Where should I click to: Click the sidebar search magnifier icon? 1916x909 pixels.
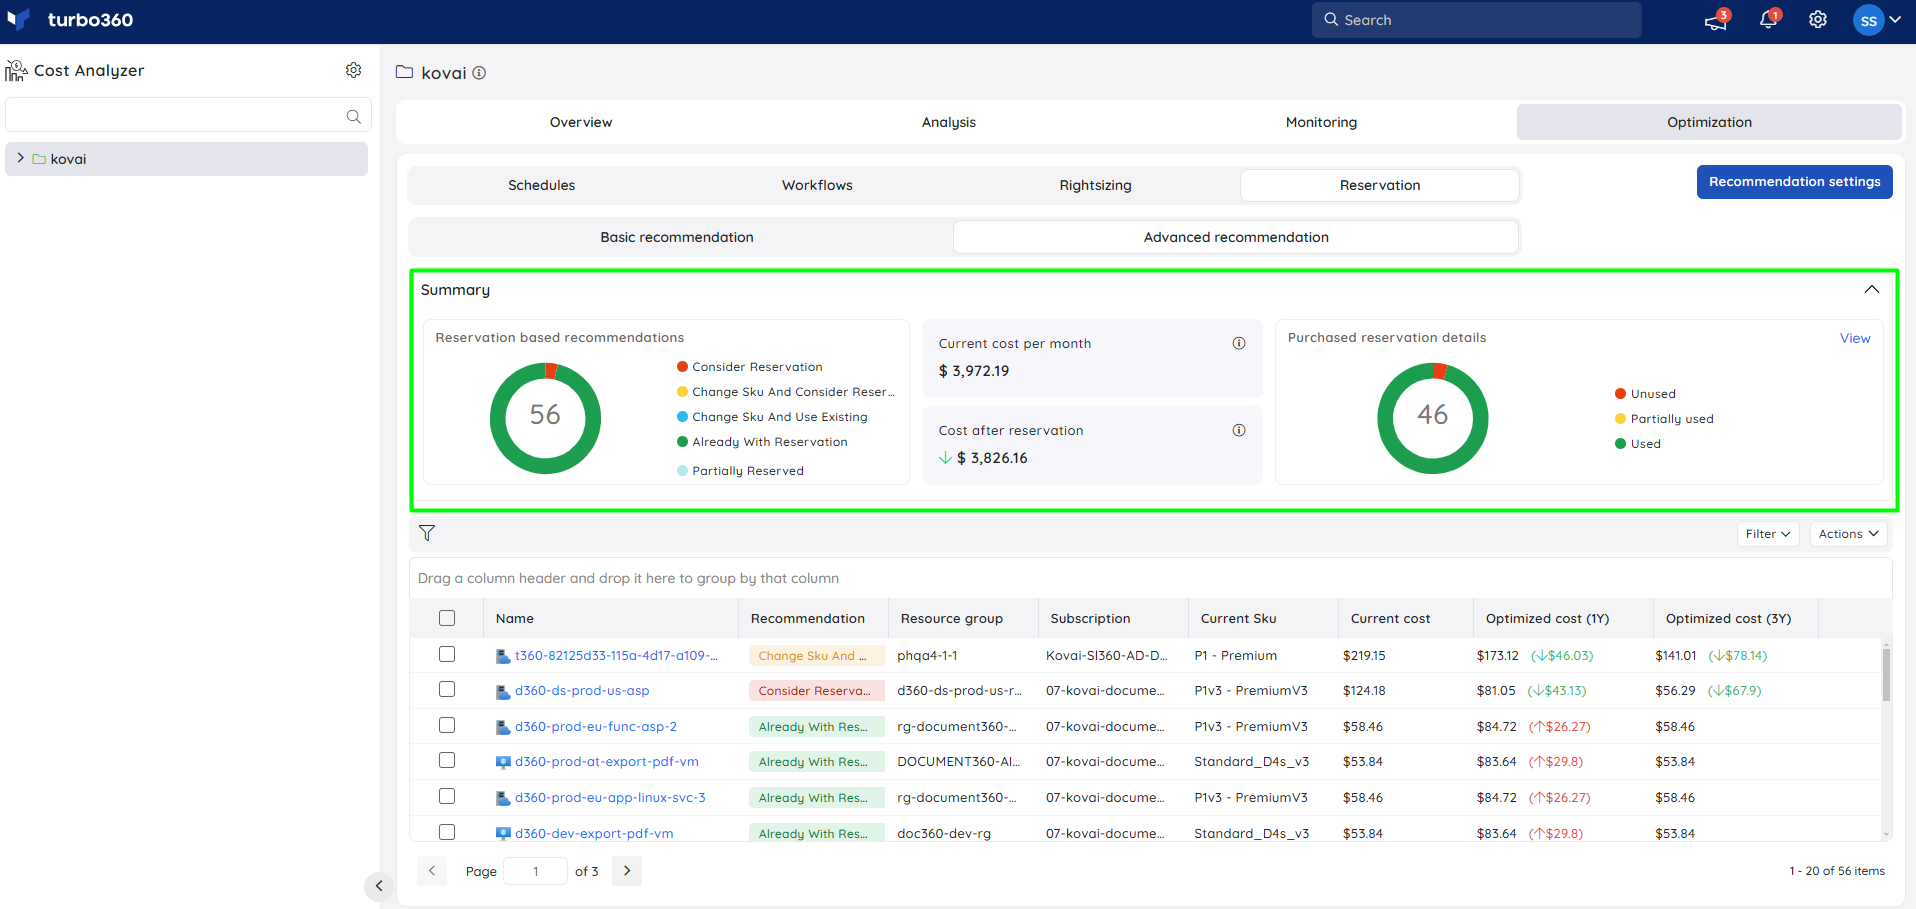[x=353, y=116]
